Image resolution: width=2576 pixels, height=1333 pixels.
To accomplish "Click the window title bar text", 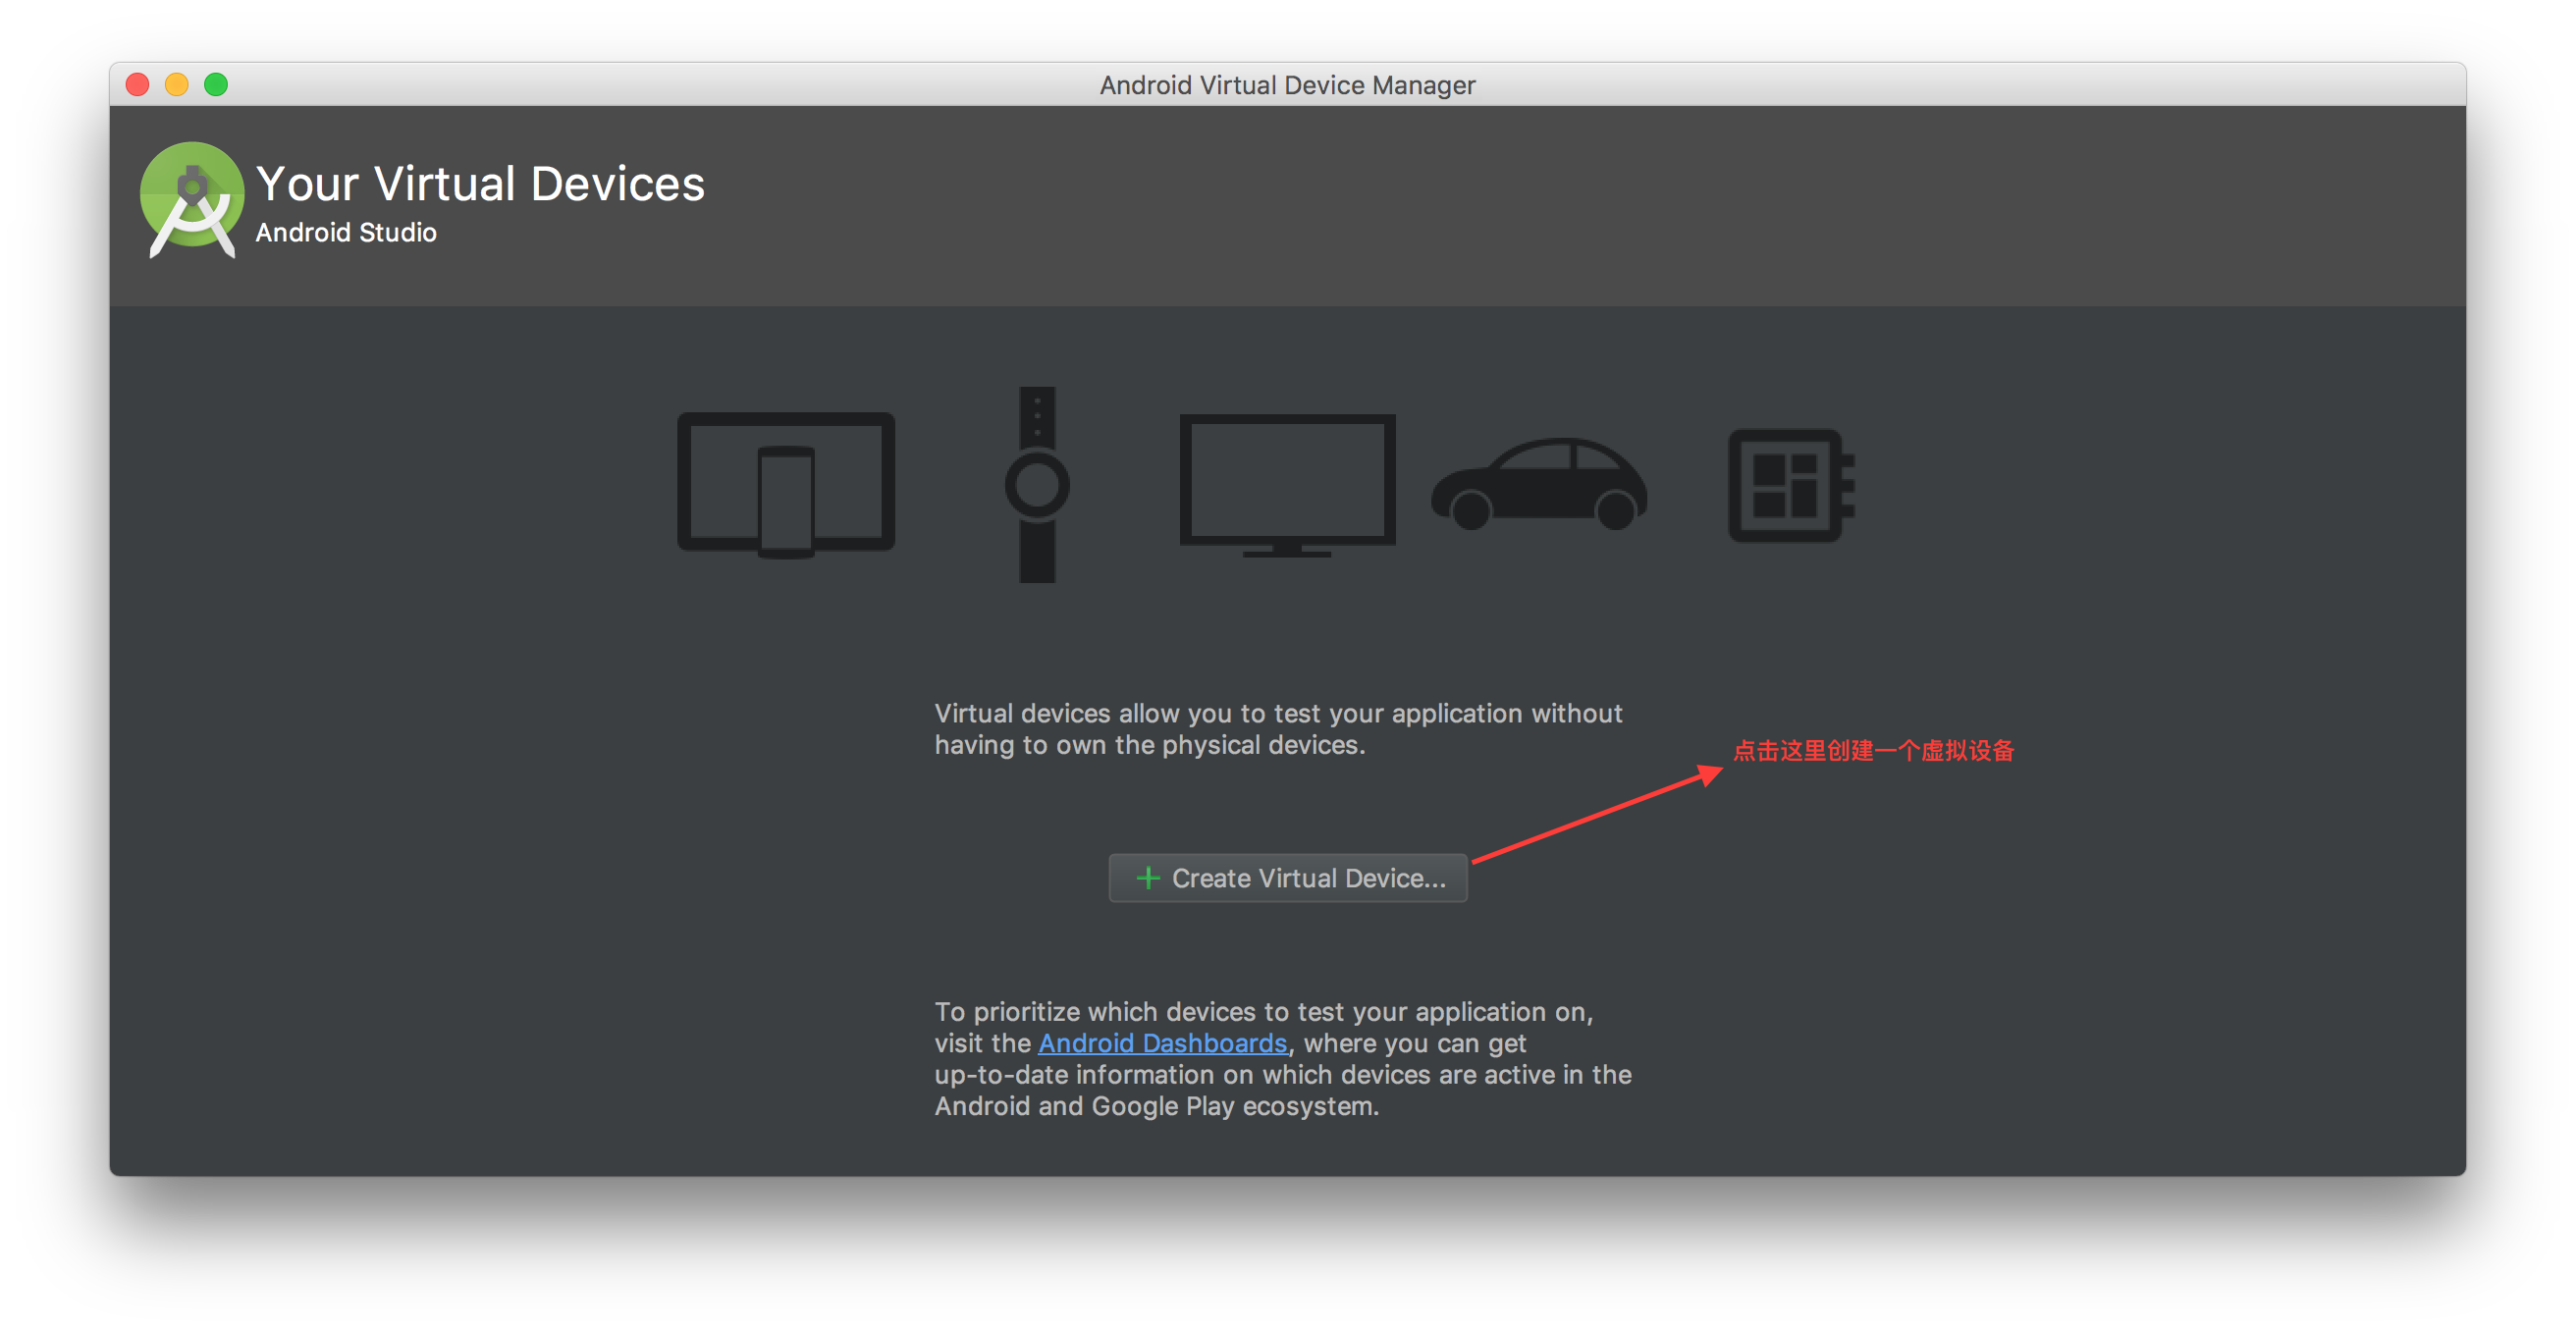I will coord(1287,85).
